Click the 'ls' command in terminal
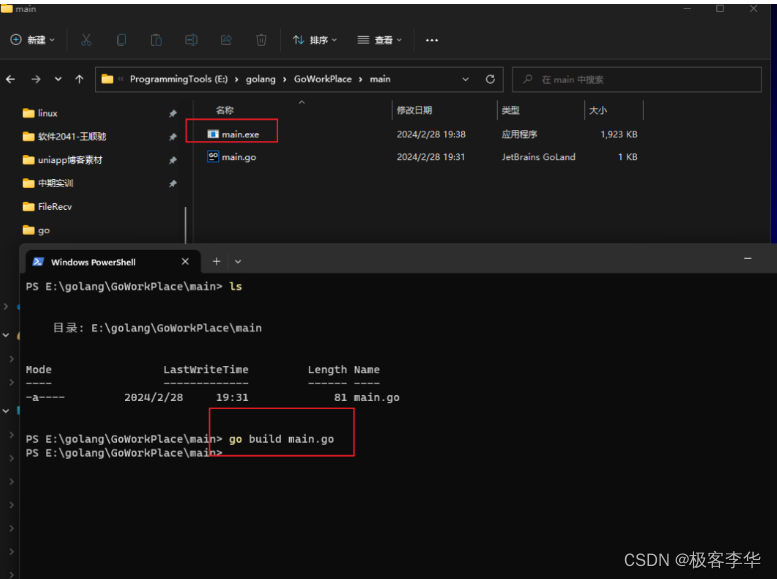 (x=235, y=286)
